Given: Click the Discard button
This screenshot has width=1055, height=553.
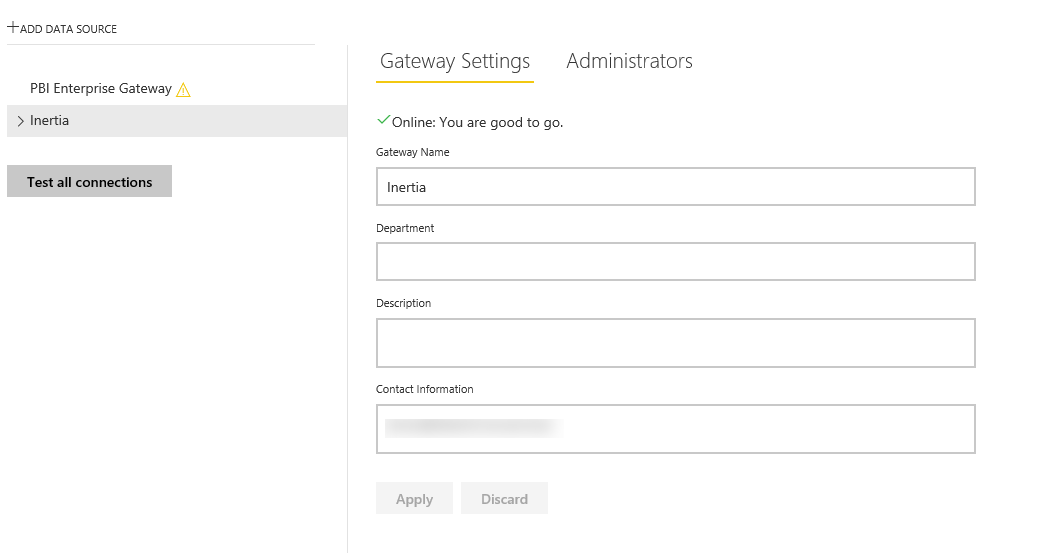Looking at the screenshot, I should 505,499.
